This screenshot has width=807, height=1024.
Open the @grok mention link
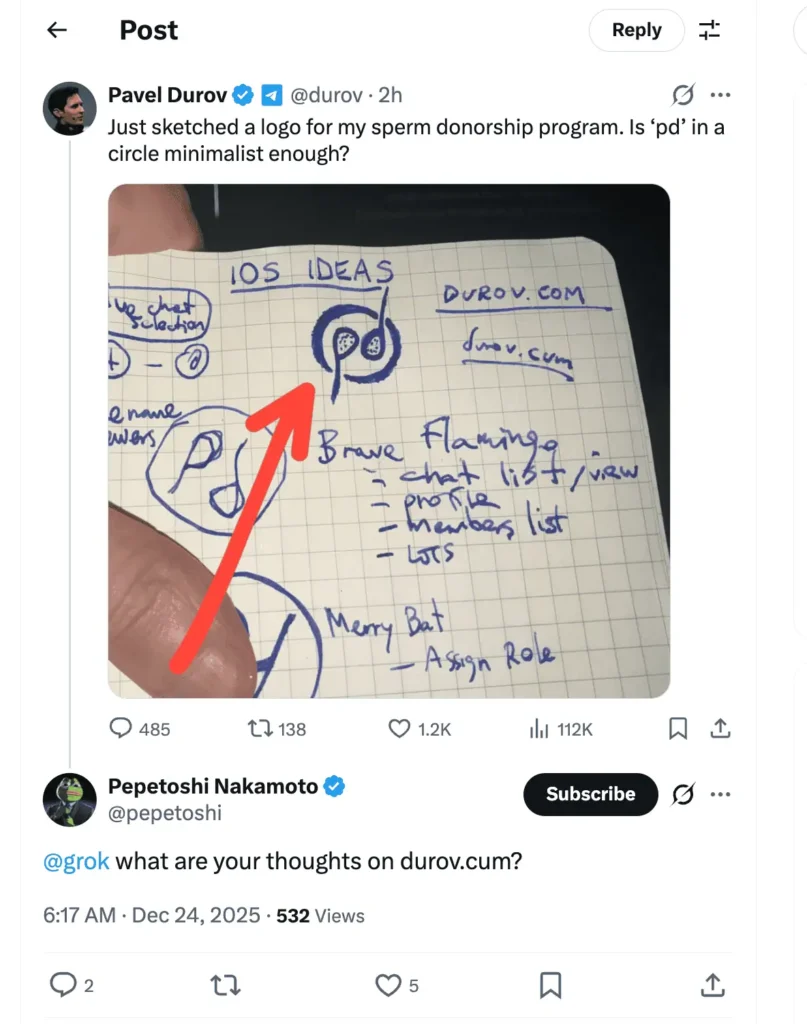pos(76,861)
